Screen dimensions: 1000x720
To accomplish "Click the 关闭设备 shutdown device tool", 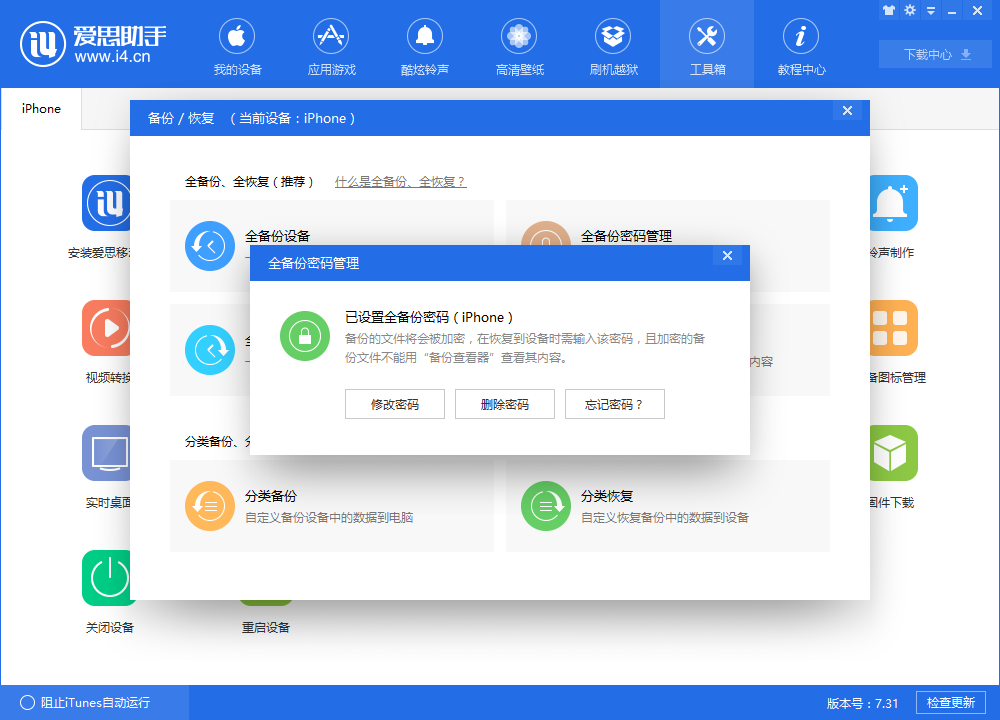I will tap(108, 592).
